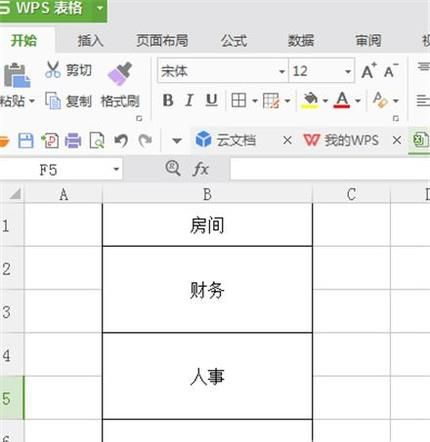This screenshot has width=430, height=442.
Task: Copy selection with 复制
Action: (68, 101)
